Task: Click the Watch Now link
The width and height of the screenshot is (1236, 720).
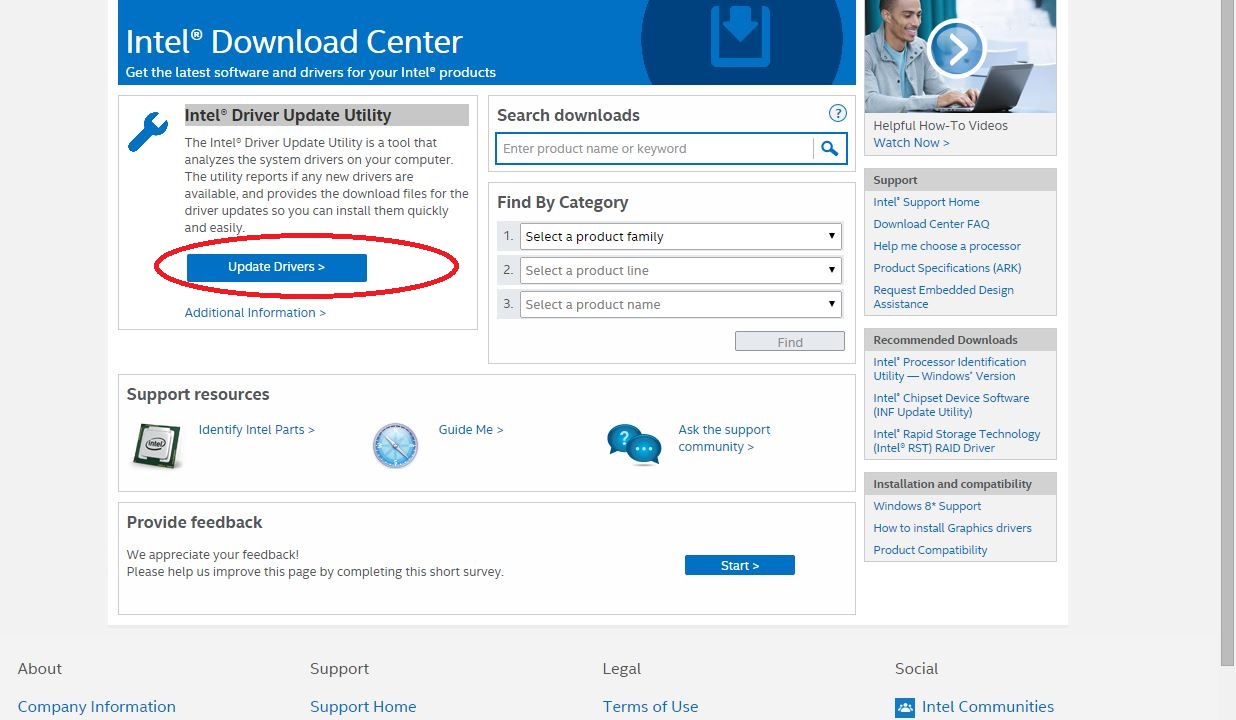Action: [x=911, y=143]
